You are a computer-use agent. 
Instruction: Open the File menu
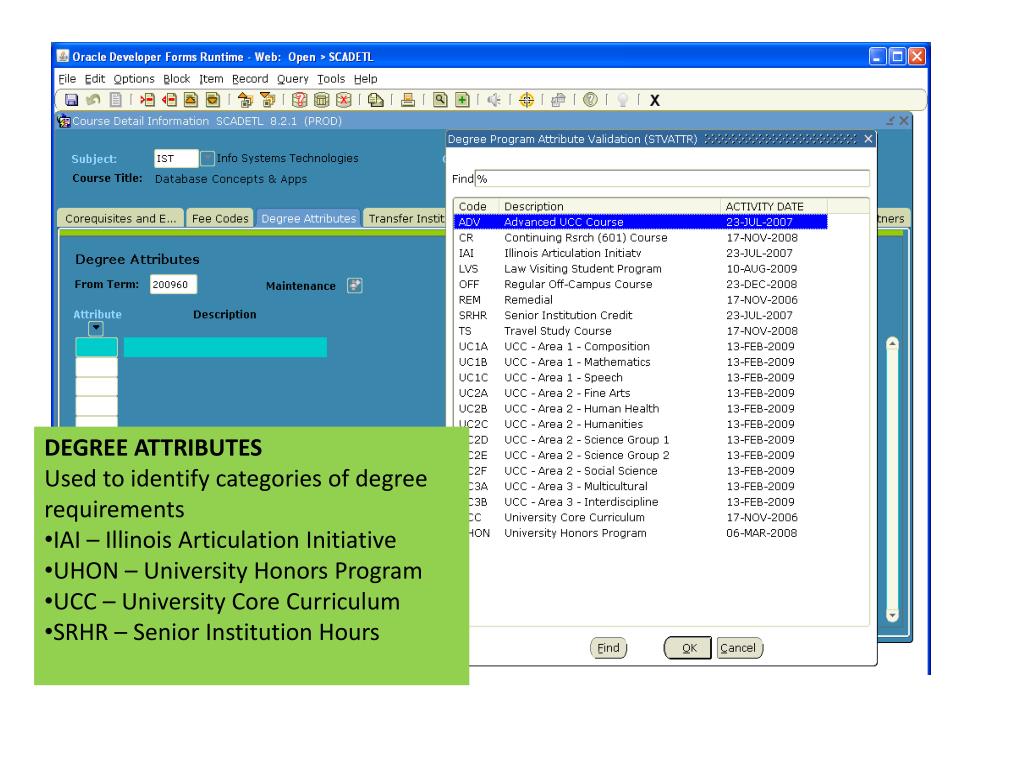(67, 79)
